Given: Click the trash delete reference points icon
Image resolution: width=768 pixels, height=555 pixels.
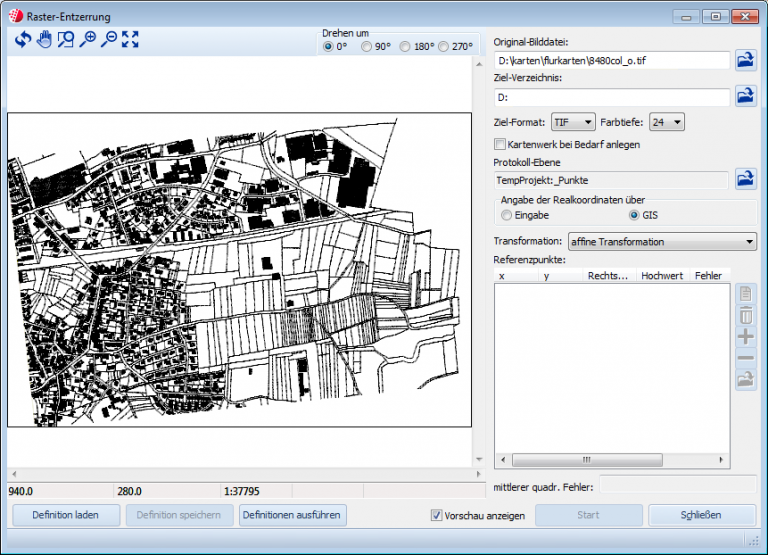Looking at the screenshot, I should coord(745,315).
